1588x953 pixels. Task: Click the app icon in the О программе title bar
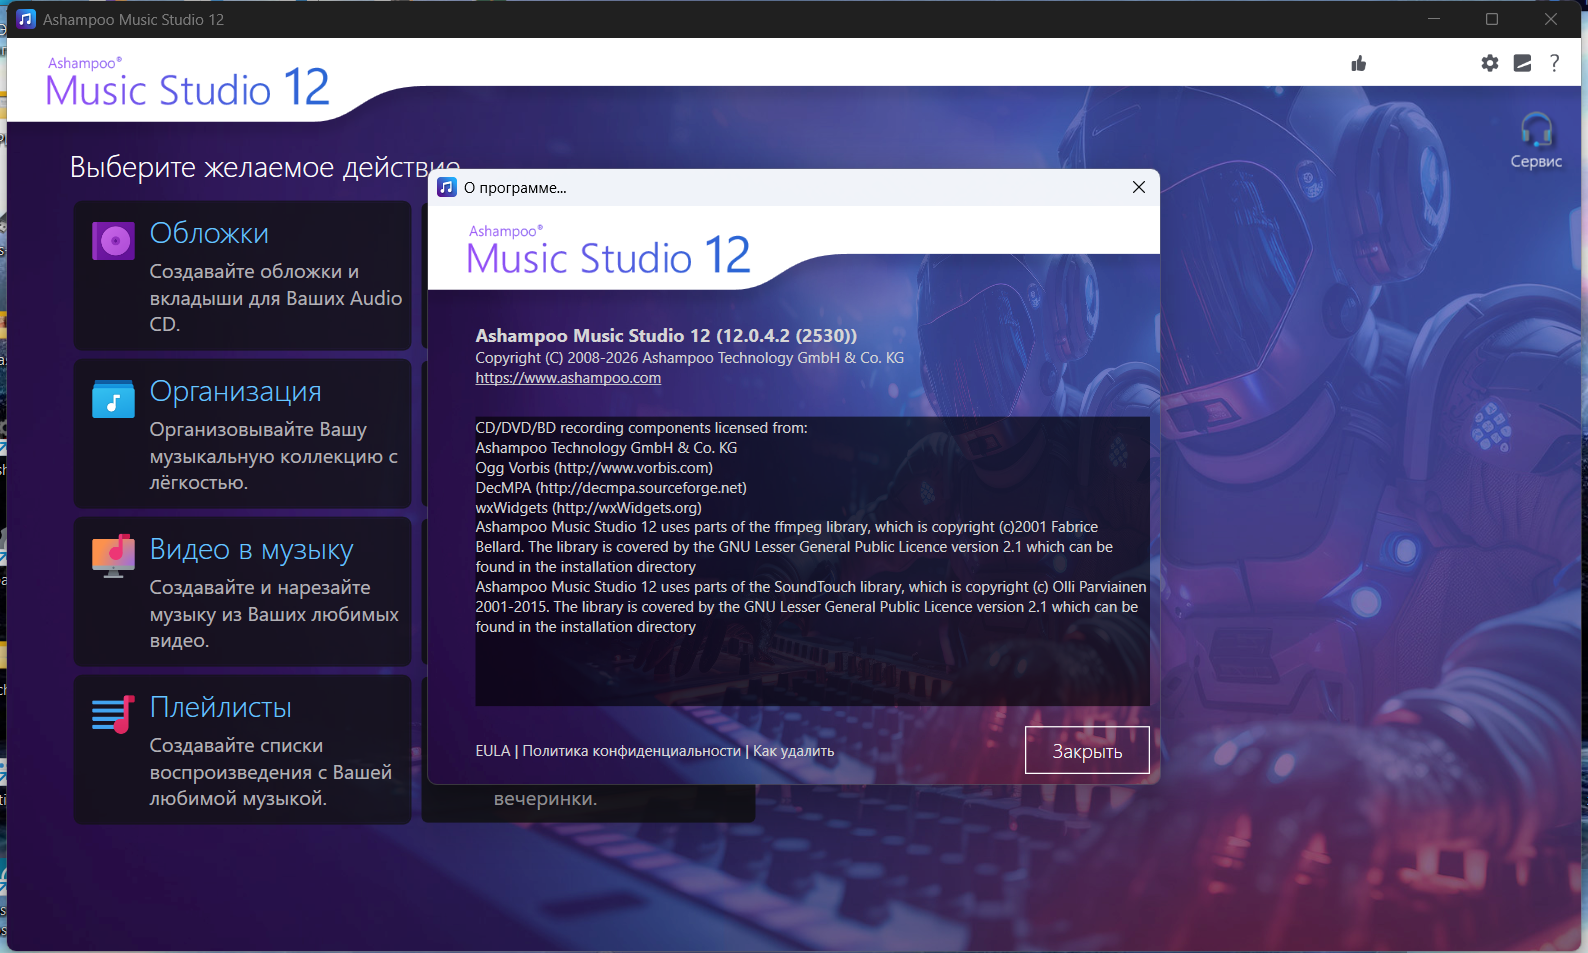pos(447,187)
